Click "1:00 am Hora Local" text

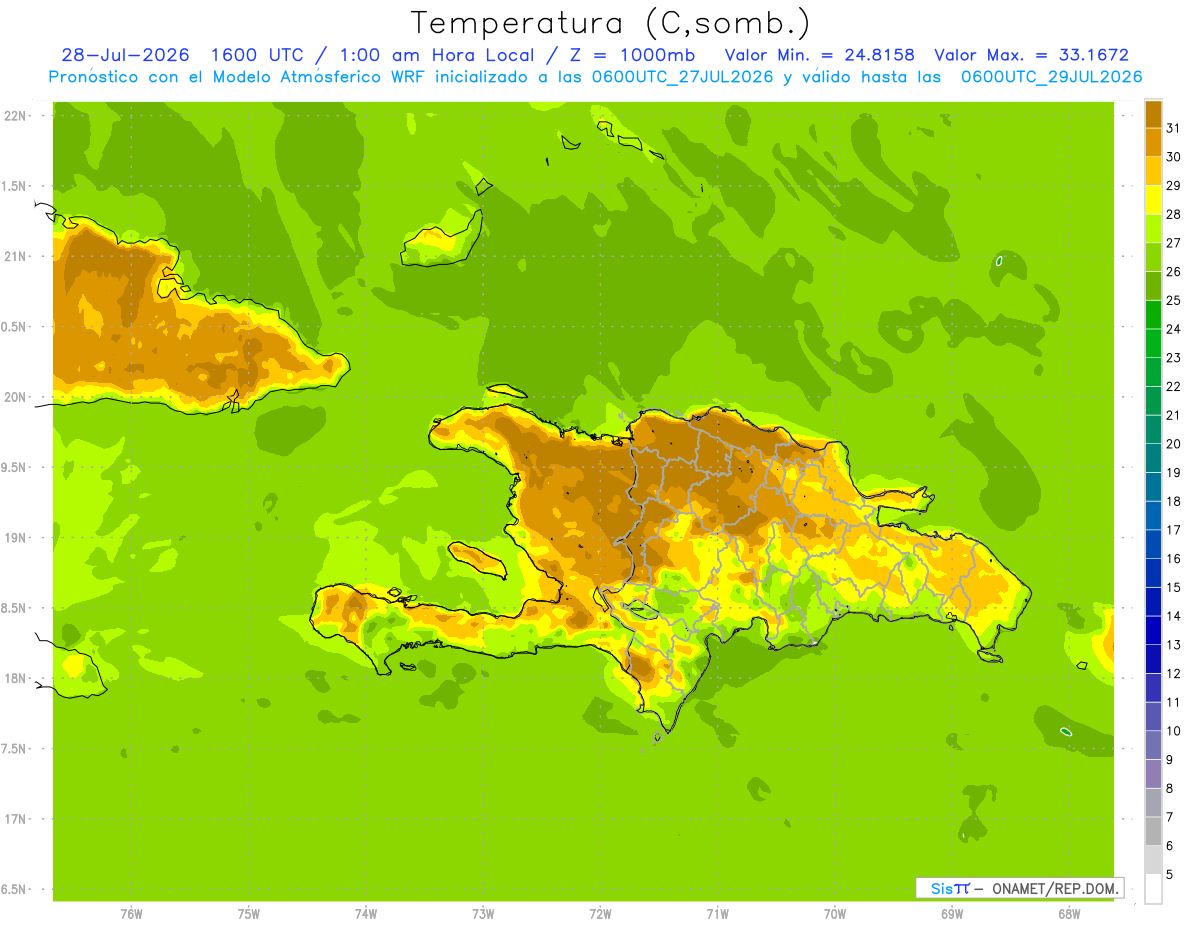coord(437,55)
